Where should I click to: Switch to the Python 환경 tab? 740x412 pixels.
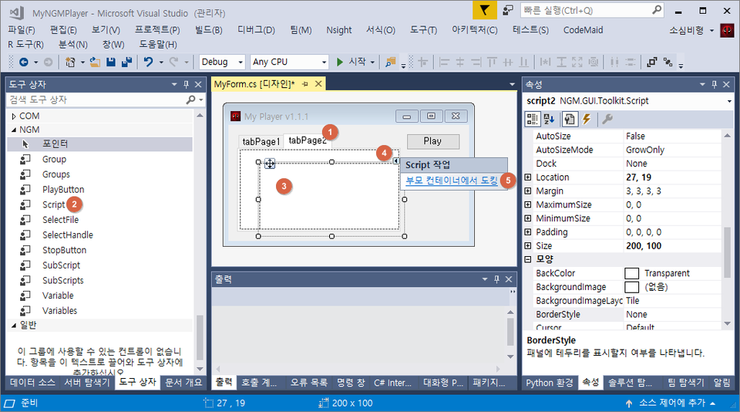coord(550,383)
